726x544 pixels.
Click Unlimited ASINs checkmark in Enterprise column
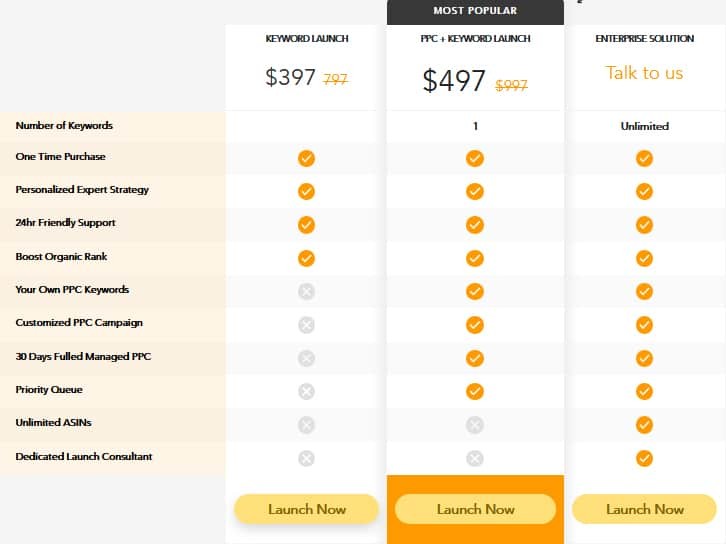pos(644,425)
